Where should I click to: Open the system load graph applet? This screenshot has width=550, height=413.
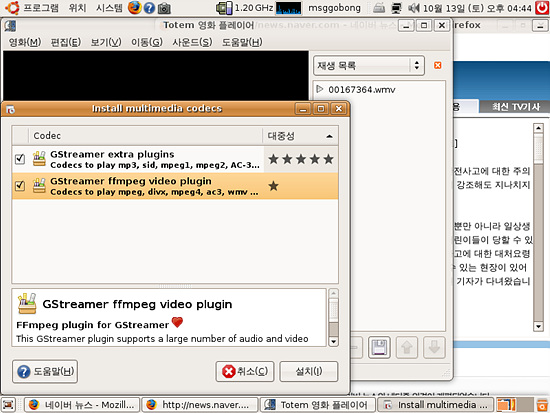tap(288, 8)
